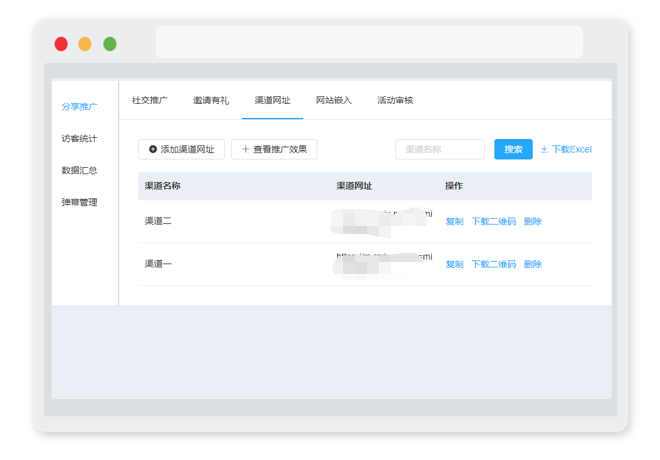Download the QR code for 渠道一

click(x=493, y=264)
